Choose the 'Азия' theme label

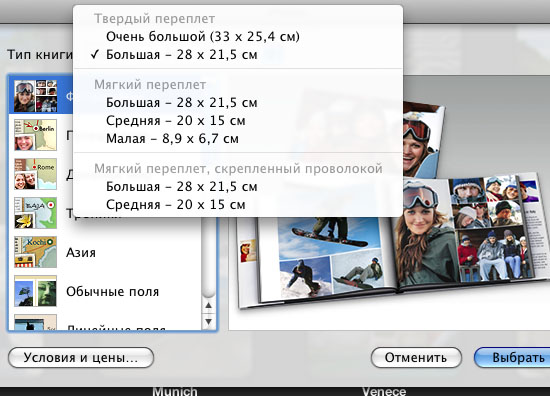[x=81, y=253]
